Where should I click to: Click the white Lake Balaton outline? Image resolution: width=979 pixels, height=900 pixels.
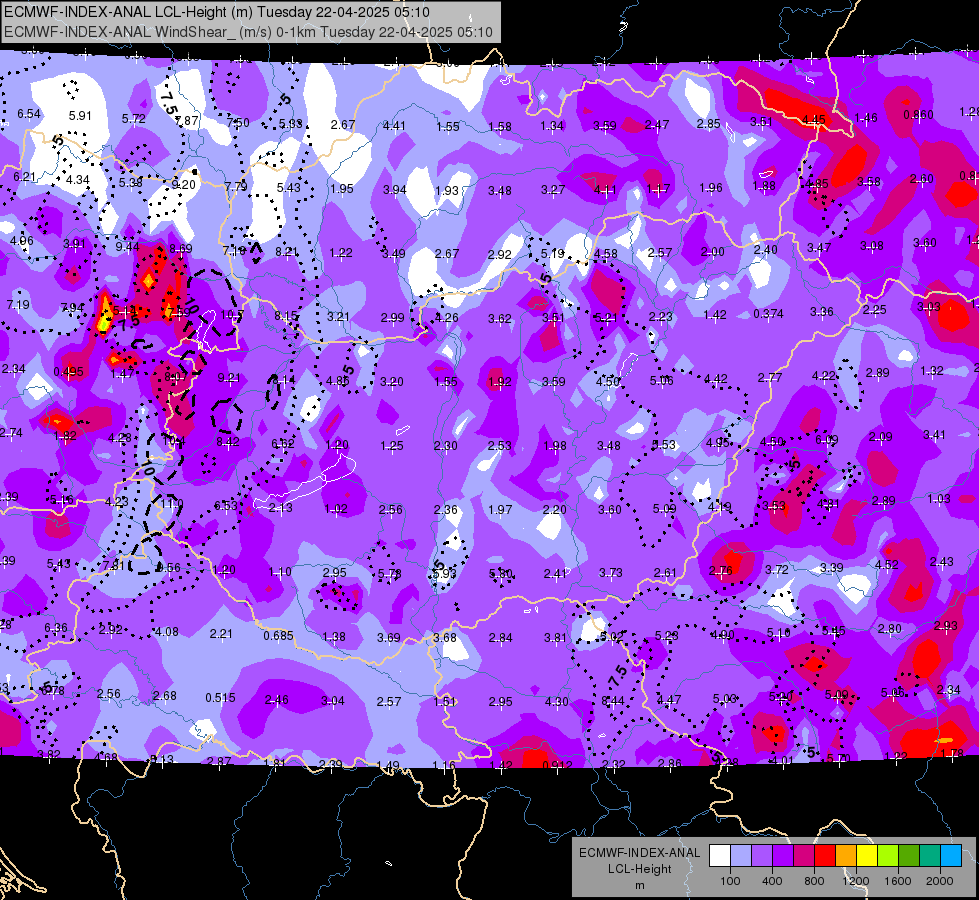point(305,482)
